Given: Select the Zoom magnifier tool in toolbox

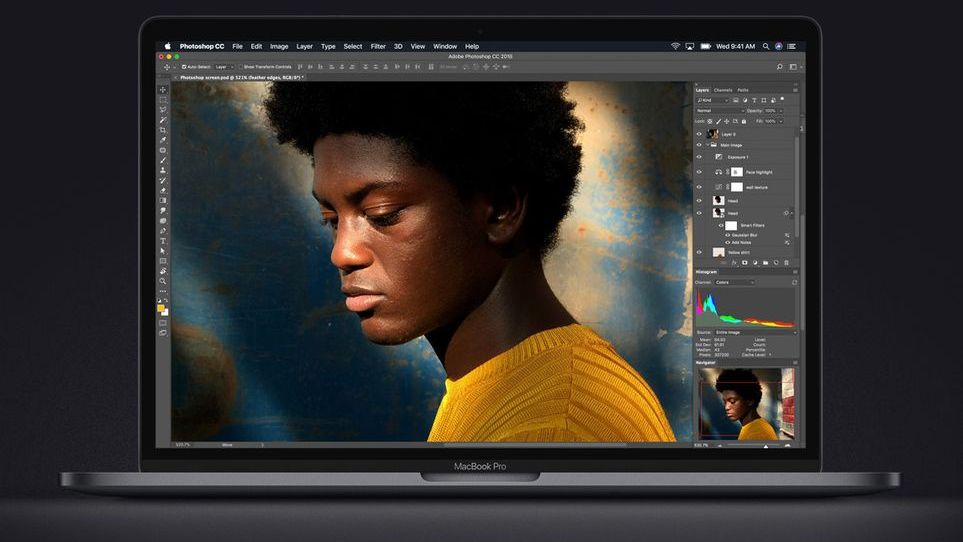Looking at the screenshot, I should tap(163, 281).
